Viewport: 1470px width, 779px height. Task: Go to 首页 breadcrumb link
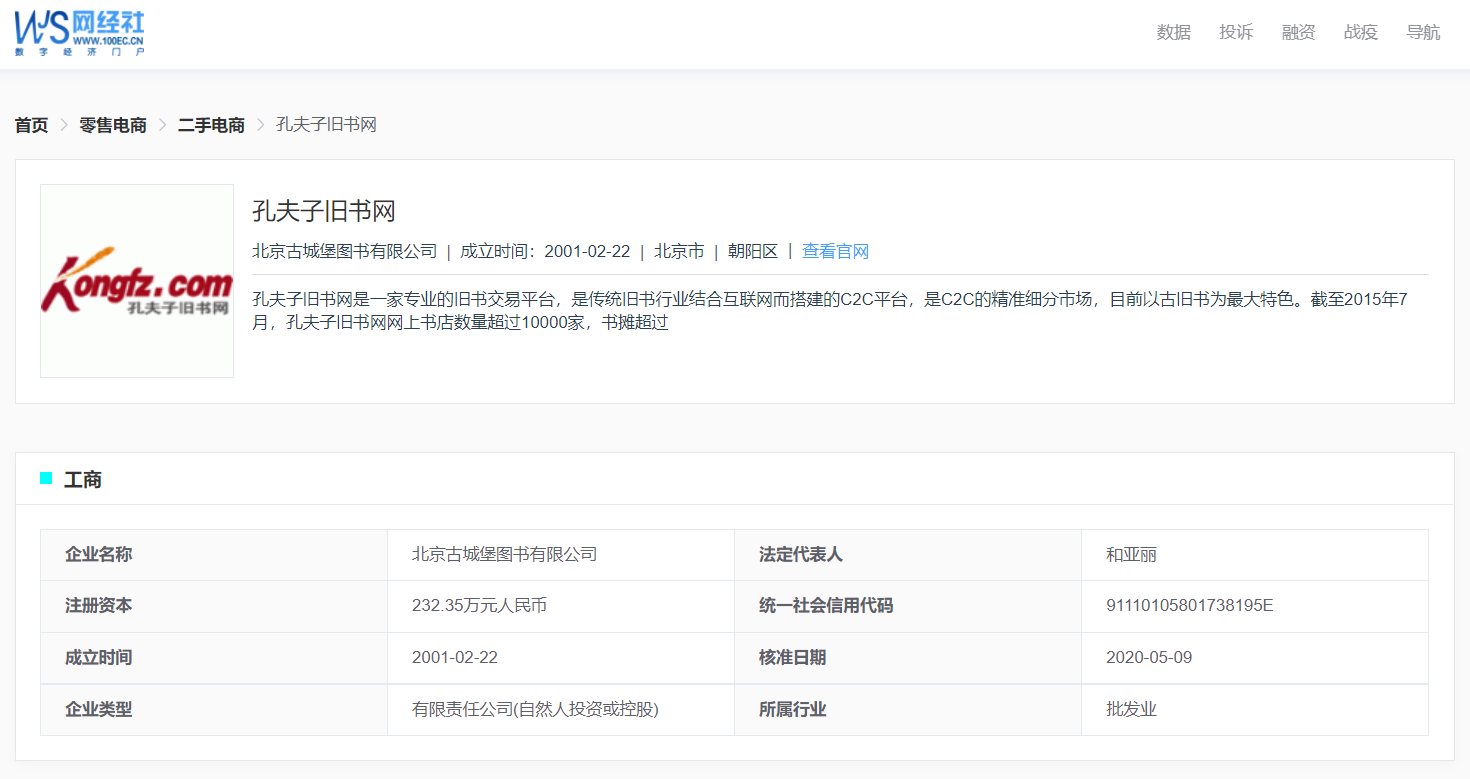click(x=31, y=125)
